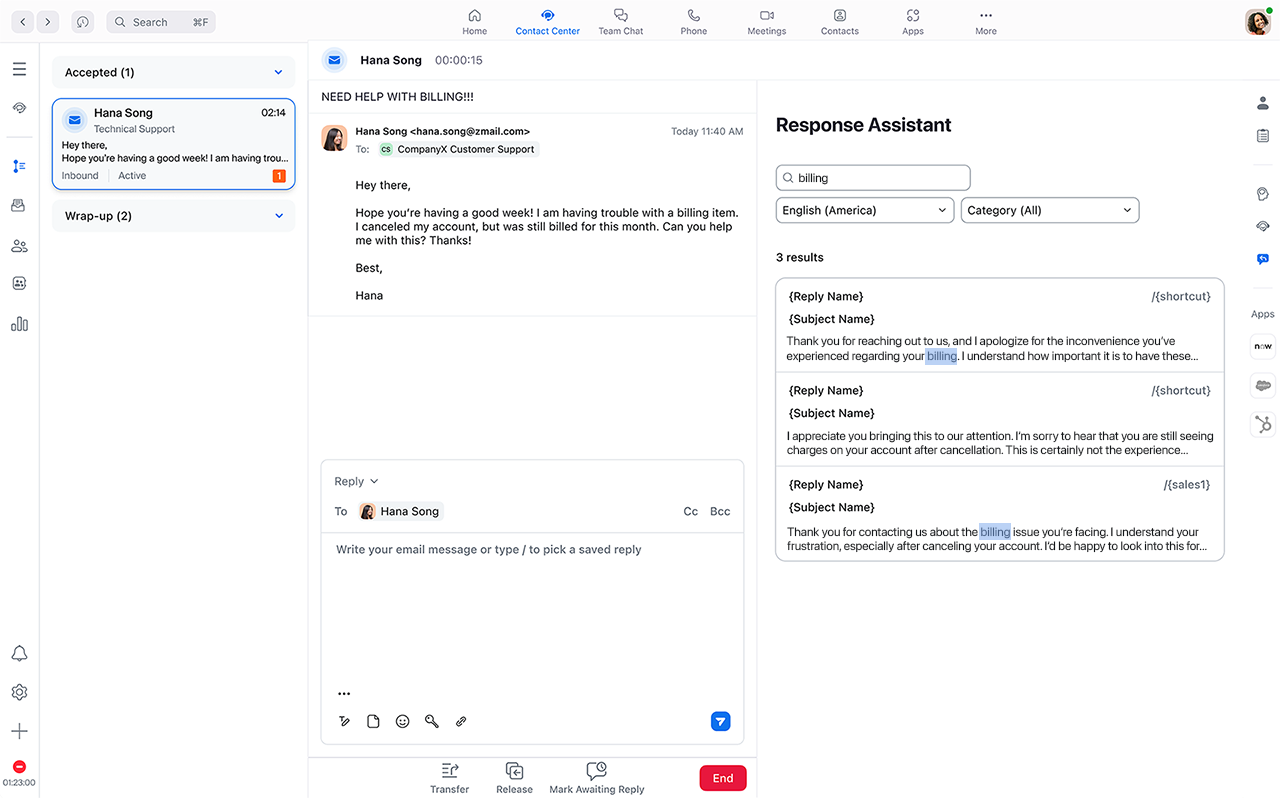The width and height of the screenshot is (1280, 798).
Task: Open the Apps tab
Action: tap(913, 22)
